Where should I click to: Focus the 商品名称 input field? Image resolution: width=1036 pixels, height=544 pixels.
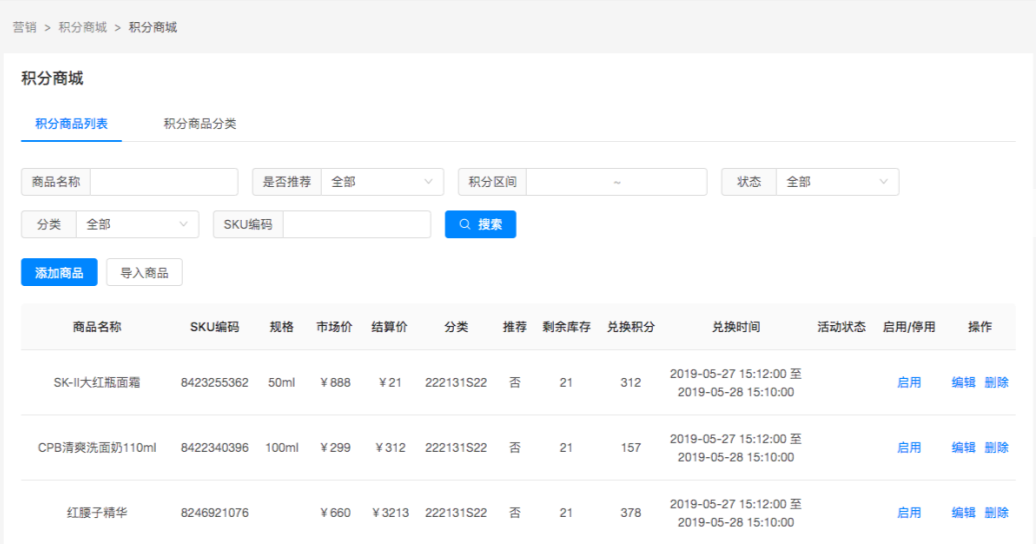point(164,182)
